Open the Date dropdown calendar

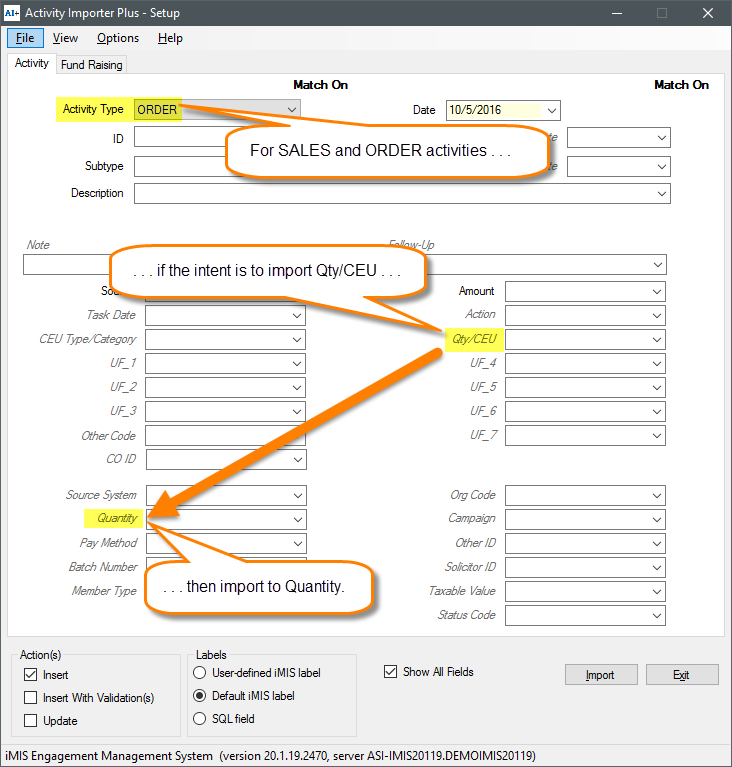tap(552, 110)
